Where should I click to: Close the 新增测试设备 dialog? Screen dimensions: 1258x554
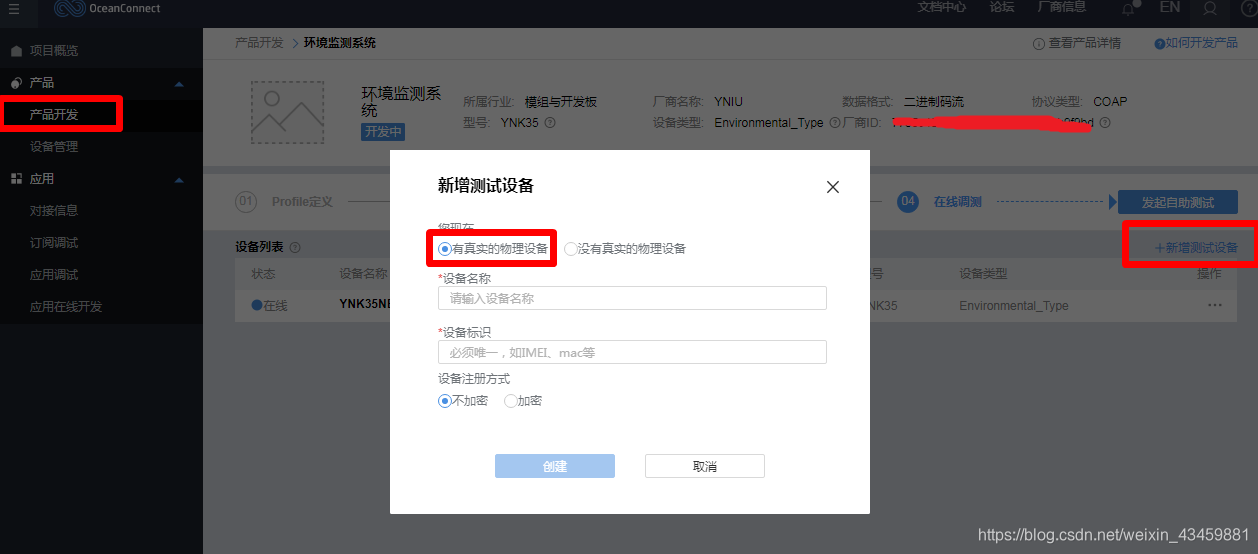pyautogui.click(x=833, y=187)
